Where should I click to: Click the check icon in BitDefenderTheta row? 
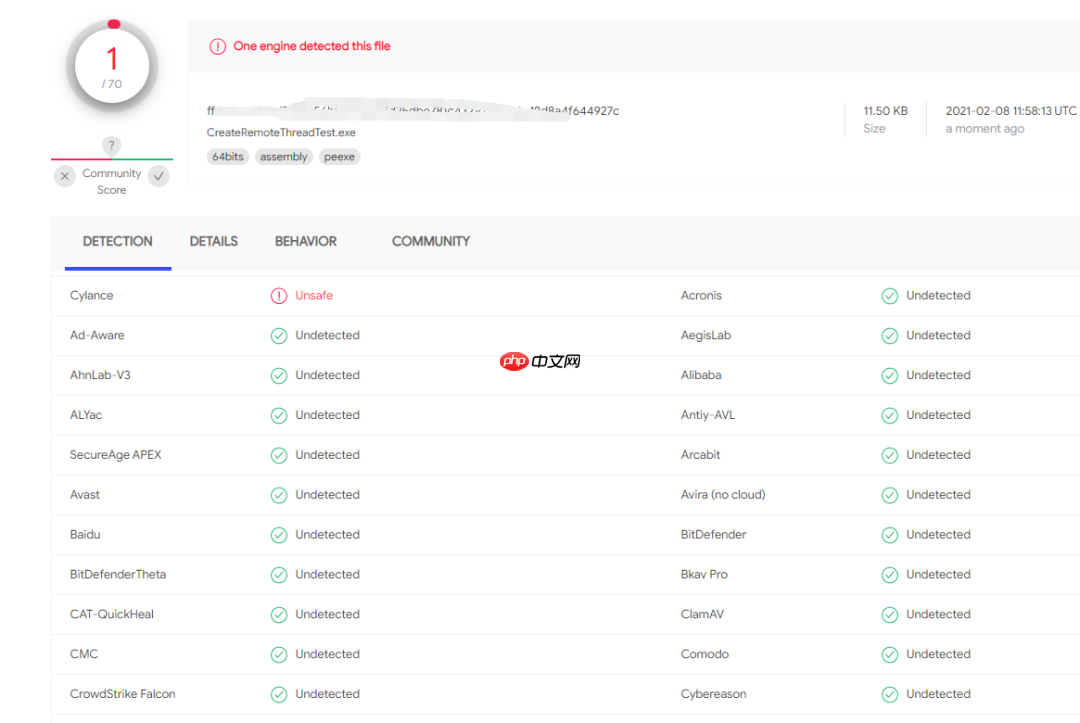pyautogui.click(x=279, y=575)
